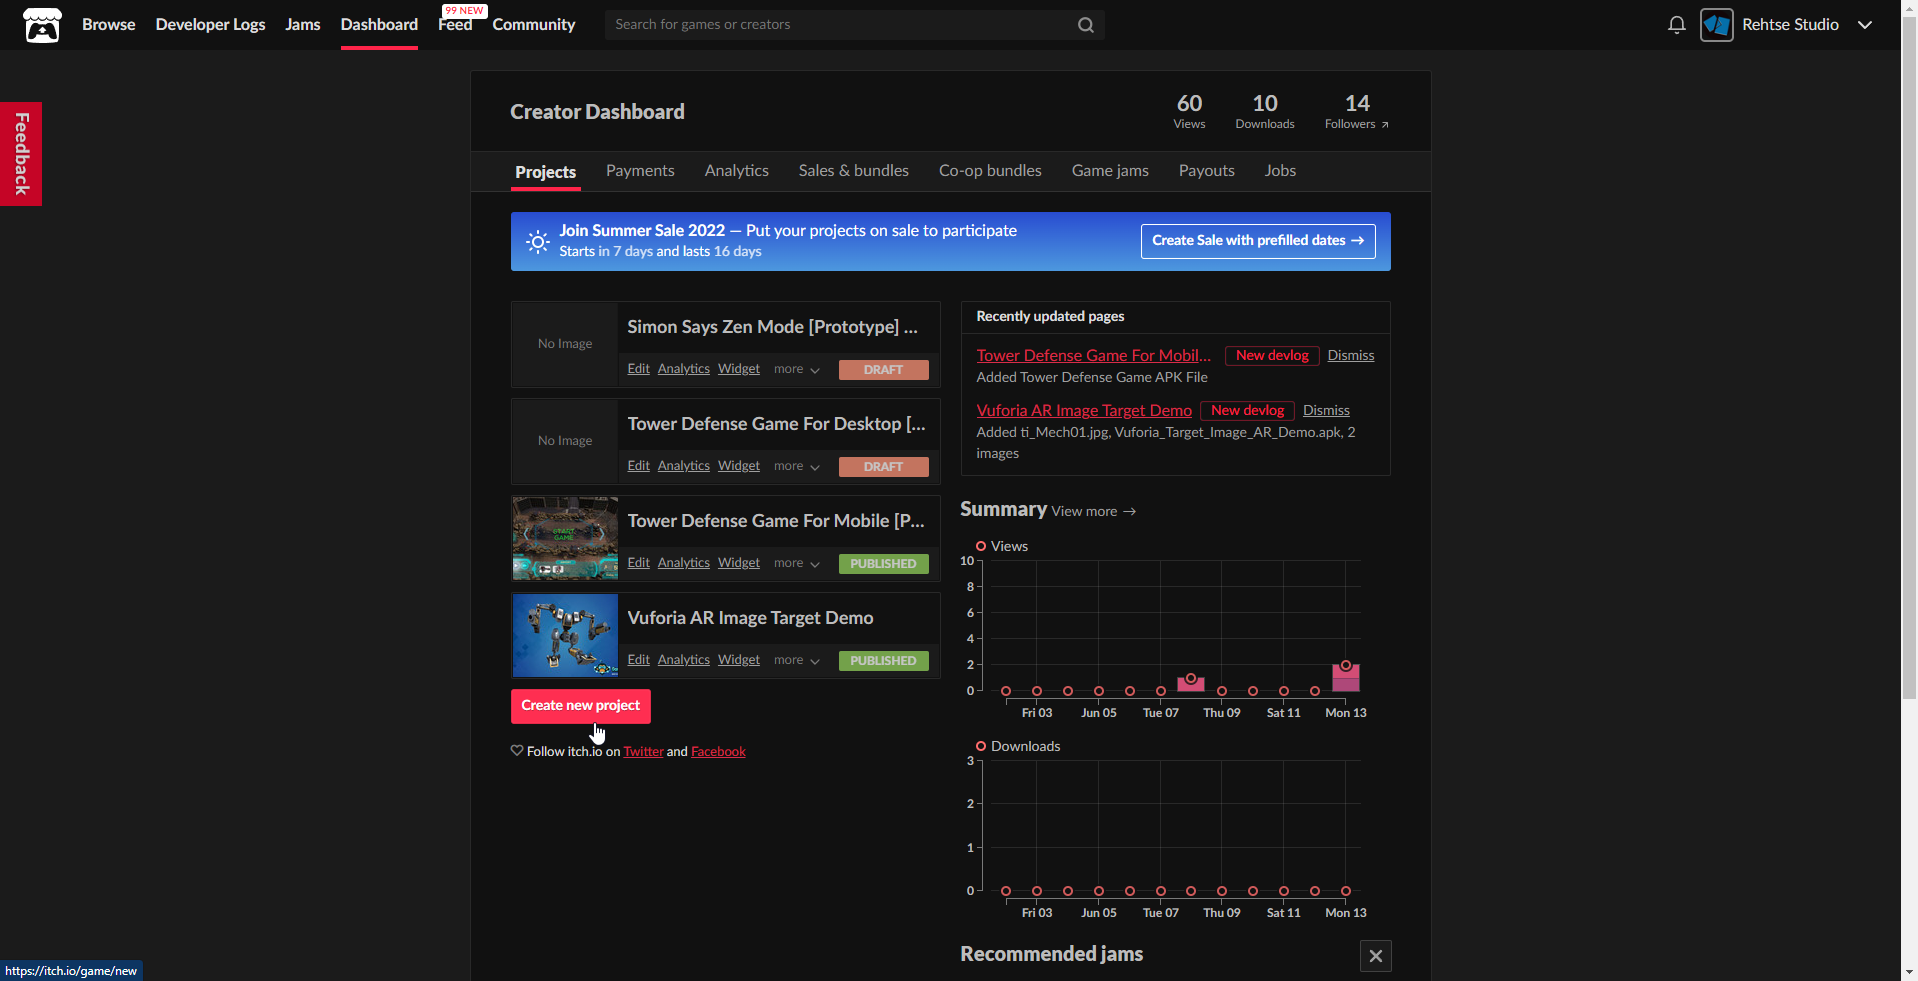
Task: Follow itch.io on Twitter link
Action: pos(644,752)
